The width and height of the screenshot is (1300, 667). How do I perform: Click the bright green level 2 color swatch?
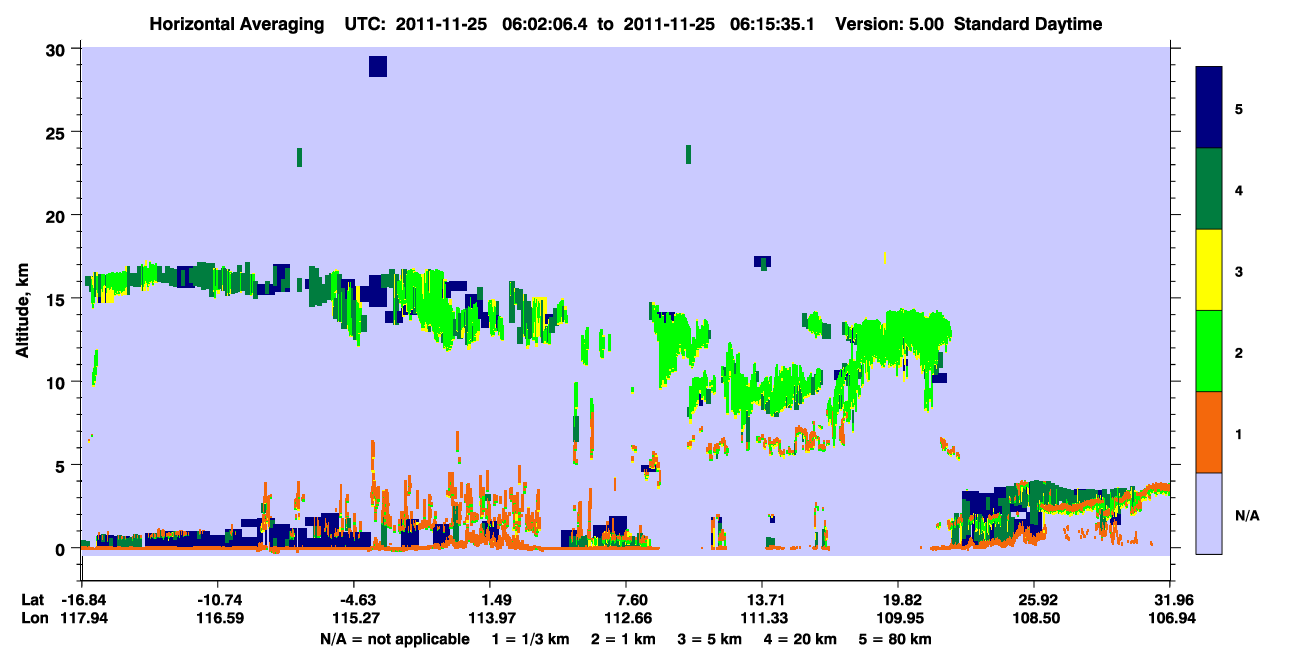click(1209, 351)
